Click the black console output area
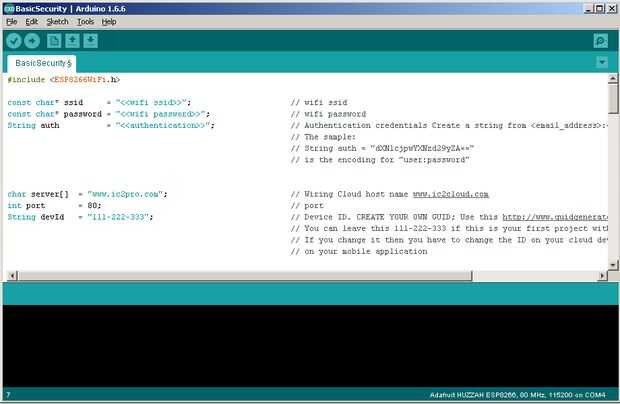620x404 pixels. click(x=310, y=346)
